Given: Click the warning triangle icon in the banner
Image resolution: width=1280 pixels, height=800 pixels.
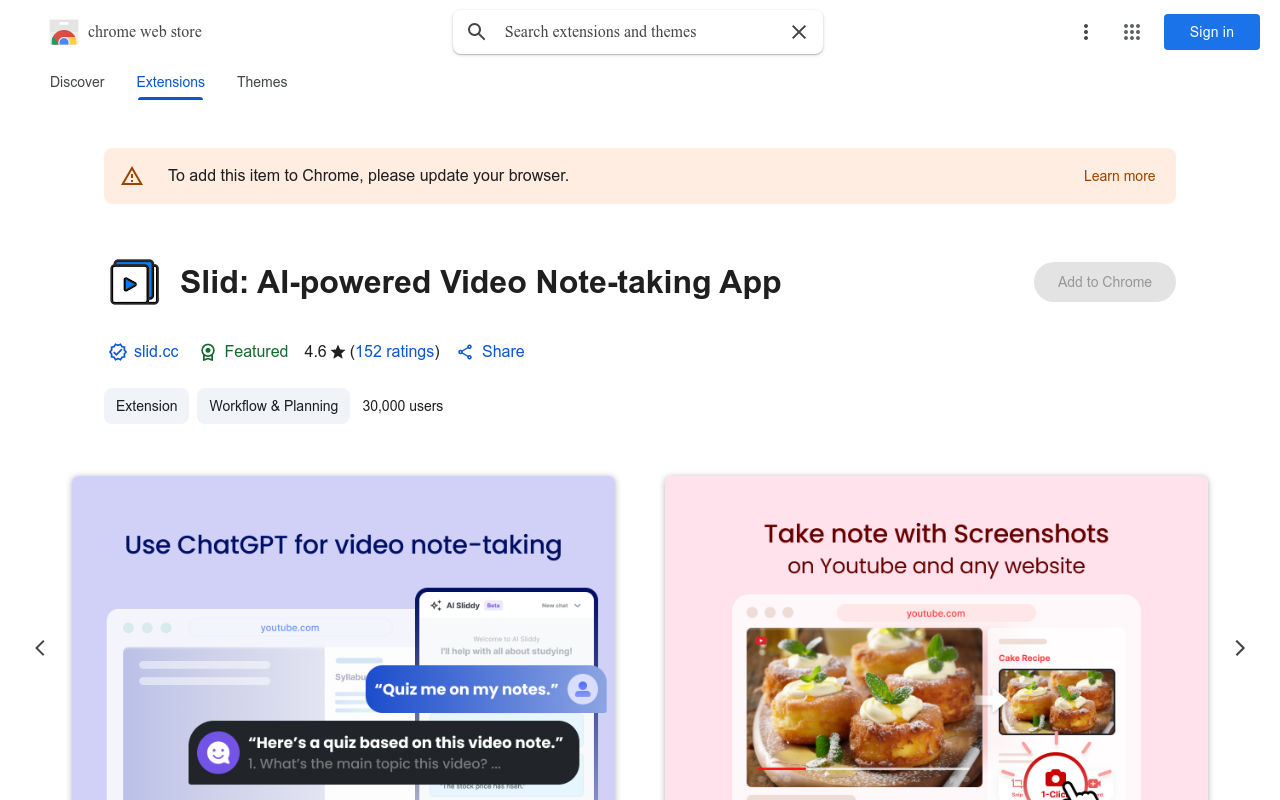Looking at the screenshot, I should tap(132, 176).
